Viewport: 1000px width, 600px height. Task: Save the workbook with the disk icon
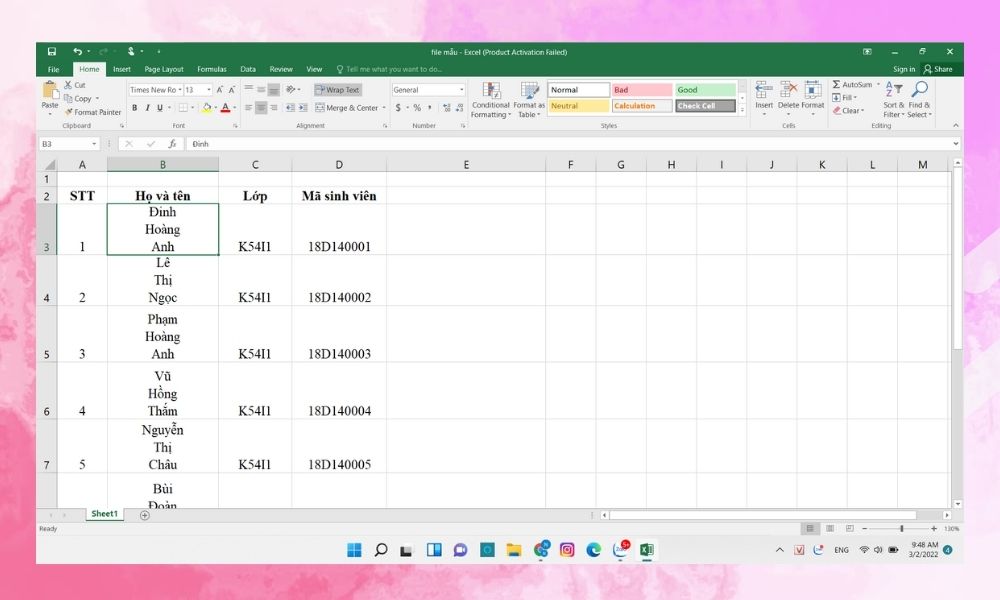52,52
